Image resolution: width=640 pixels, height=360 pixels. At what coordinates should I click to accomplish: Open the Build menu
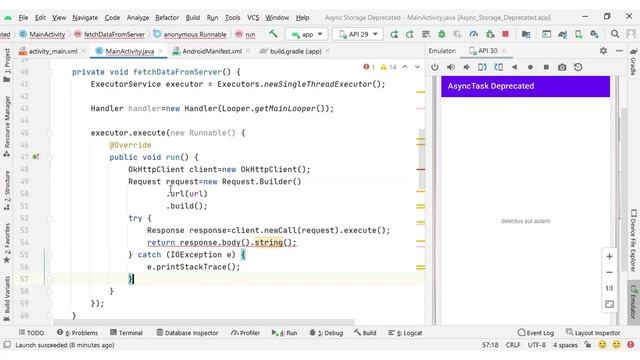[193, 18]
